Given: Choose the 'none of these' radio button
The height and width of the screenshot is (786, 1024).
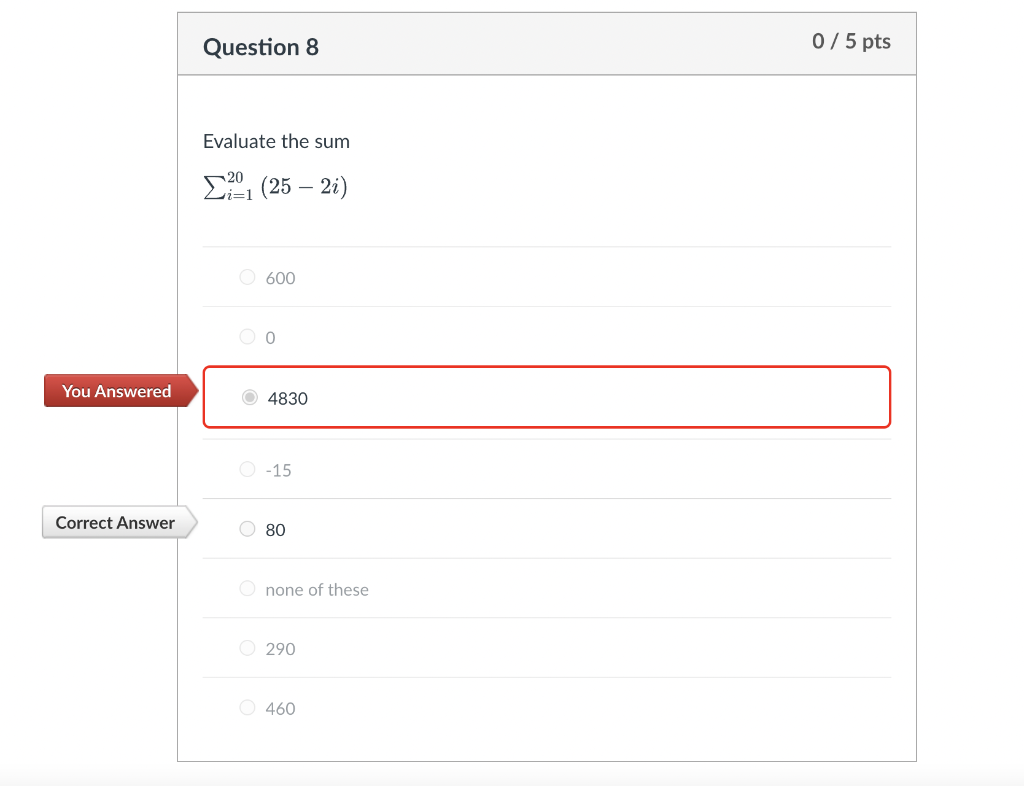Looking at the screenshot, I should click(x=248, y=589).
